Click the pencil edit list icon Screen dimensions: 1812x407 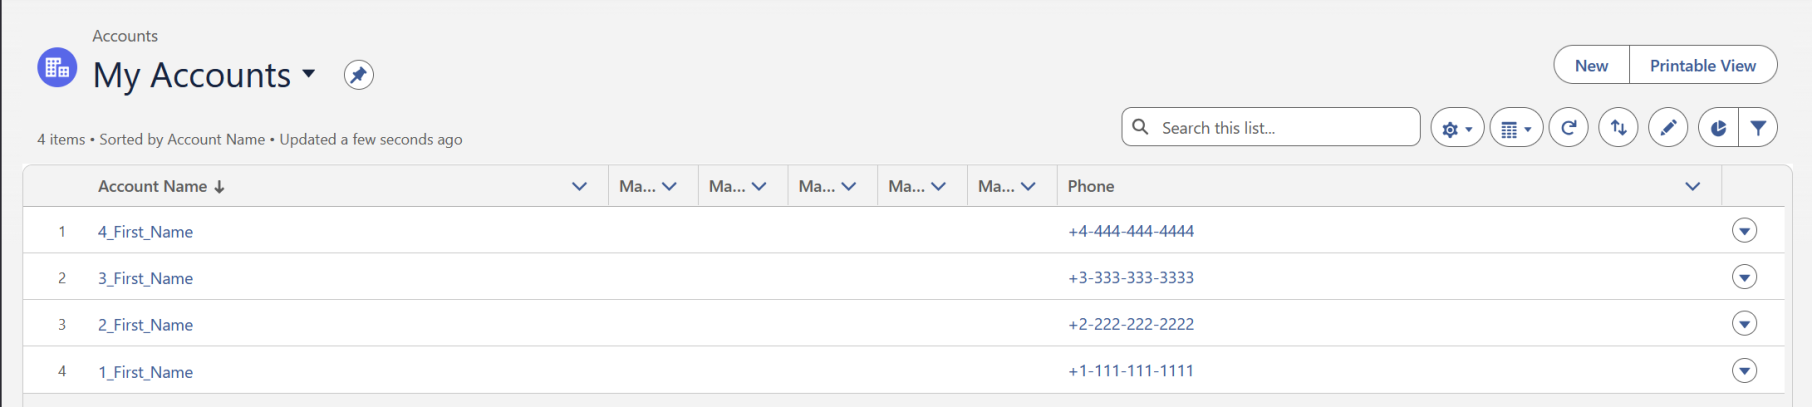[x=1668, y=128]
